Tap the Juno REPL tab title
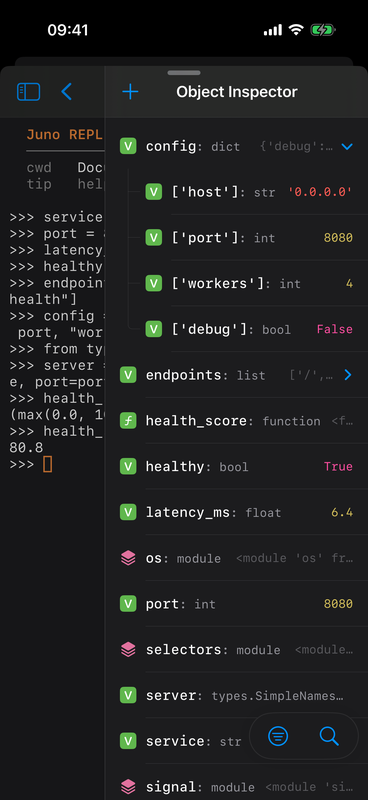The width and height of the screenshot is (368, 800). [x=65, y=135]
